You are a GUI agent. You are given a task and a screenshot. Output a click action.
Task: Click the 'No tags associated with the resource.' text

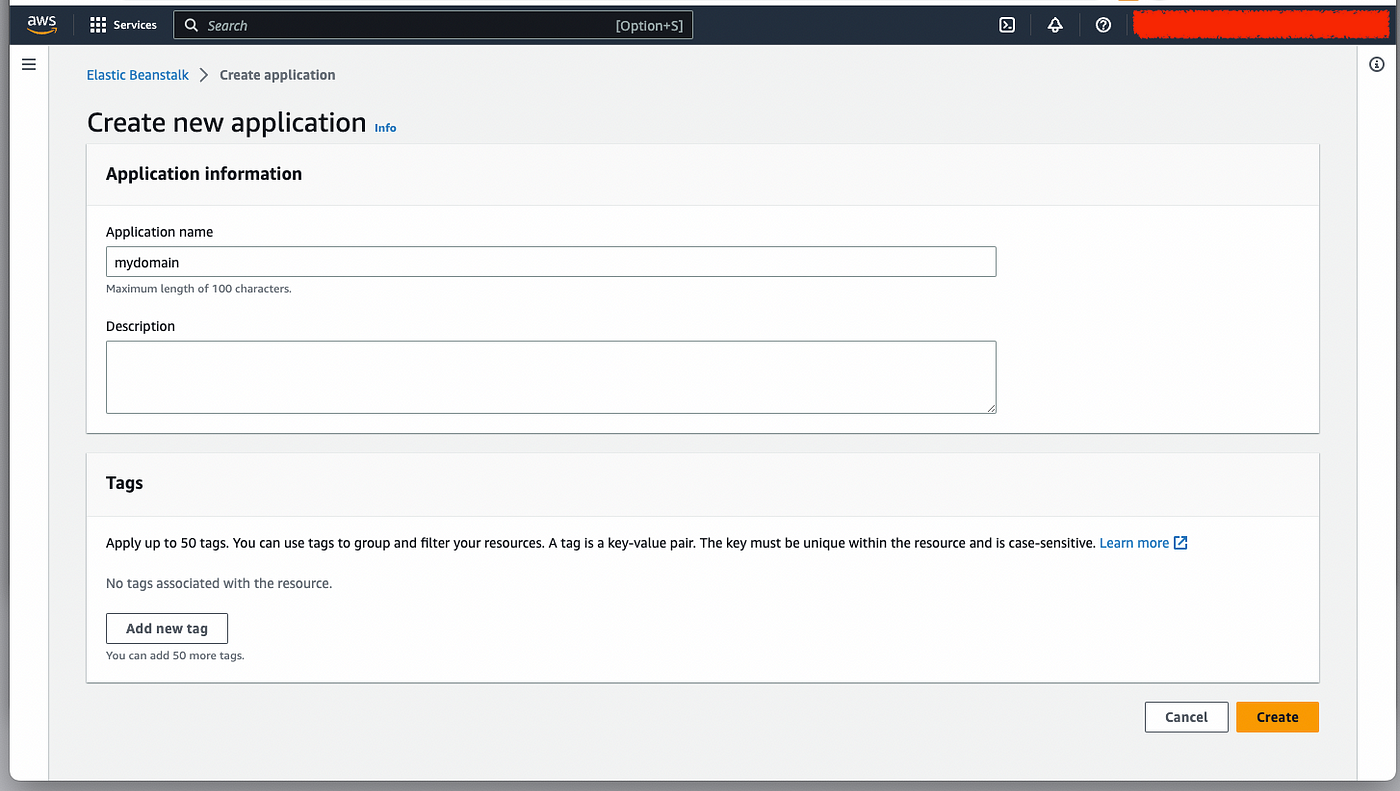click(219, 583)
